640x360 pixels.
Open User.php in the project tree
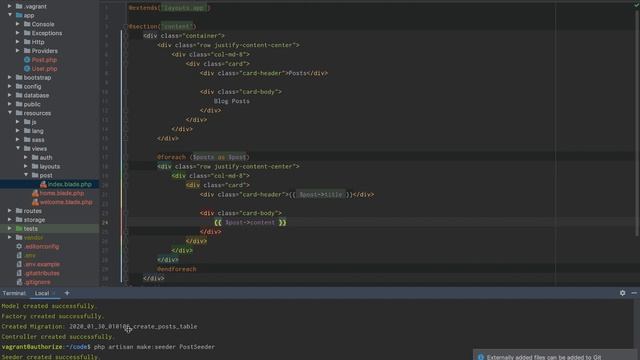pyautogui.click(x=44, y=69)
